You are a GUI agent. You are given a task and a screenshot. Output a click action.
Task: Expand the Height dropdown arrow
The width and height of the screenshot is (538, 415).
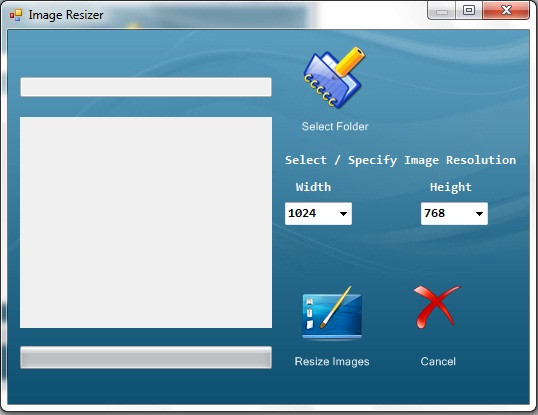479,214
